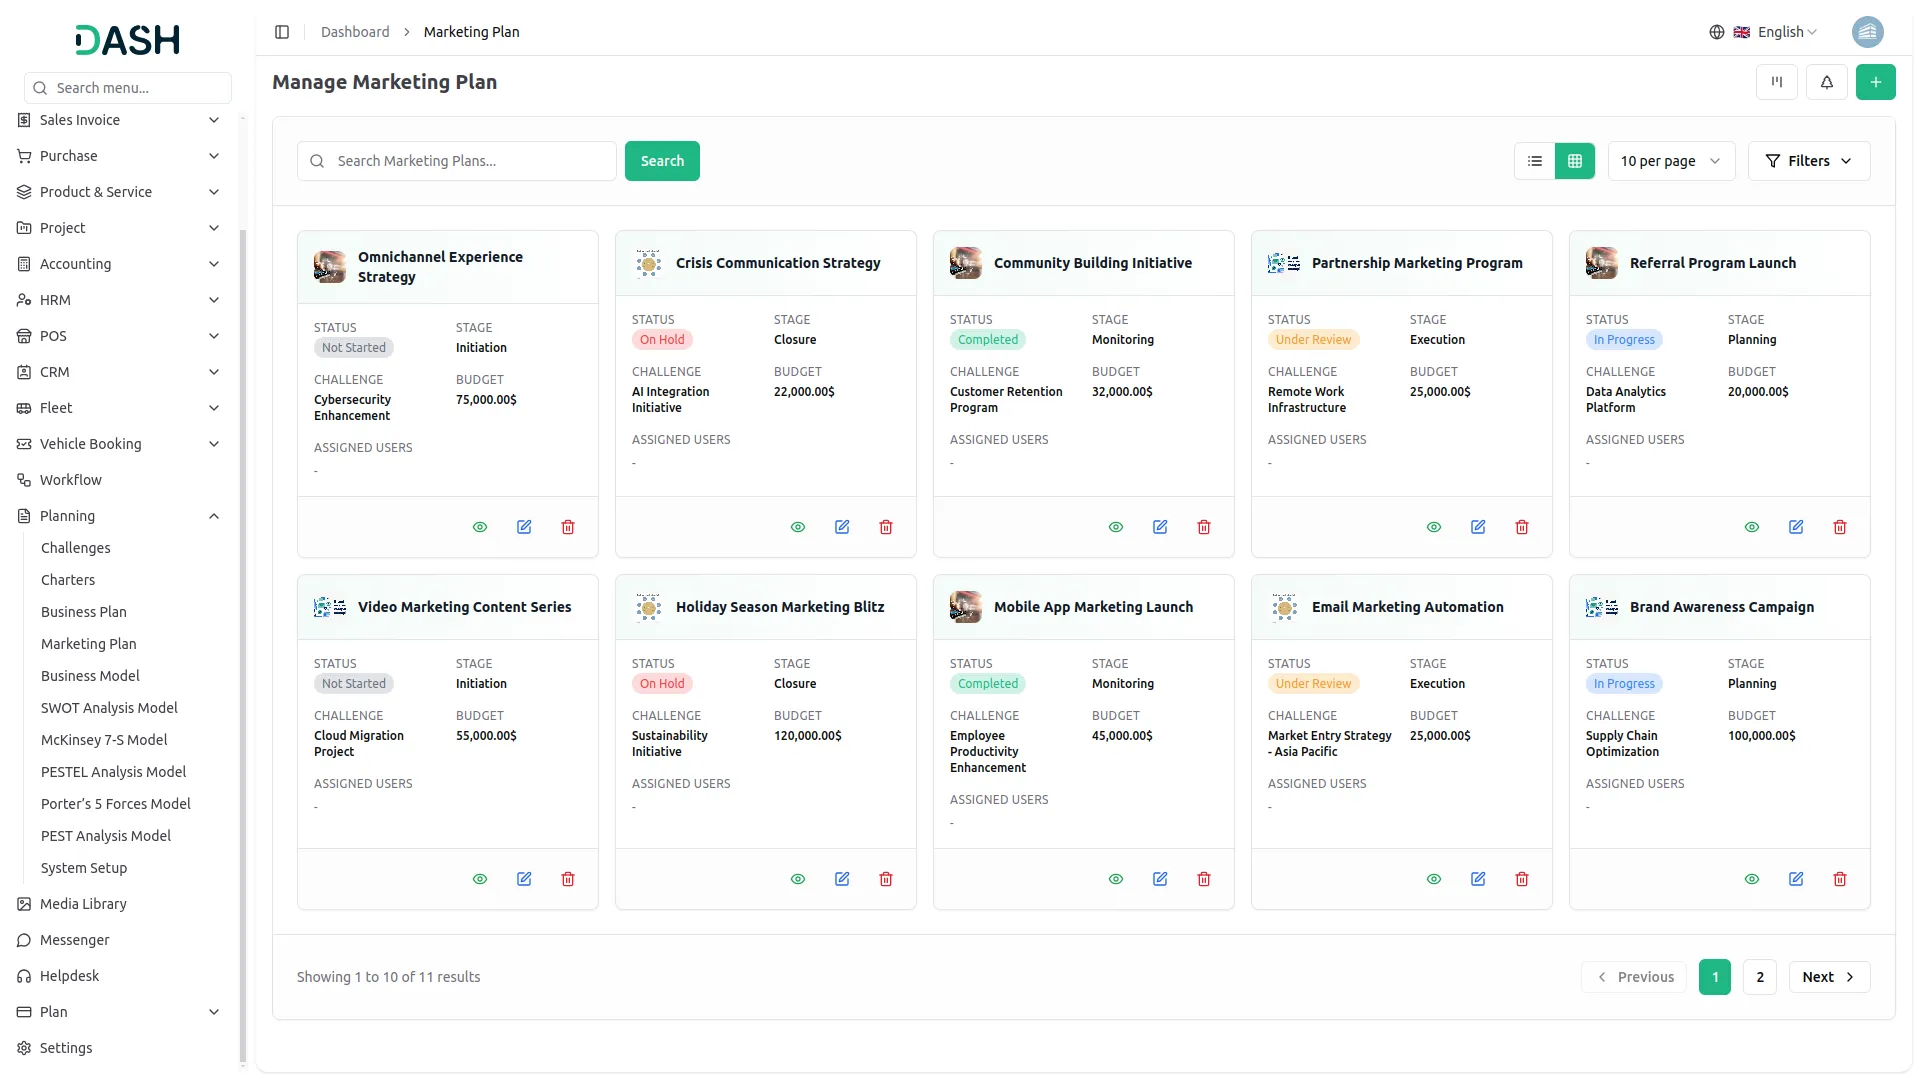Edit the Brand Awareness Campaign plan

tap(1796, 879)
